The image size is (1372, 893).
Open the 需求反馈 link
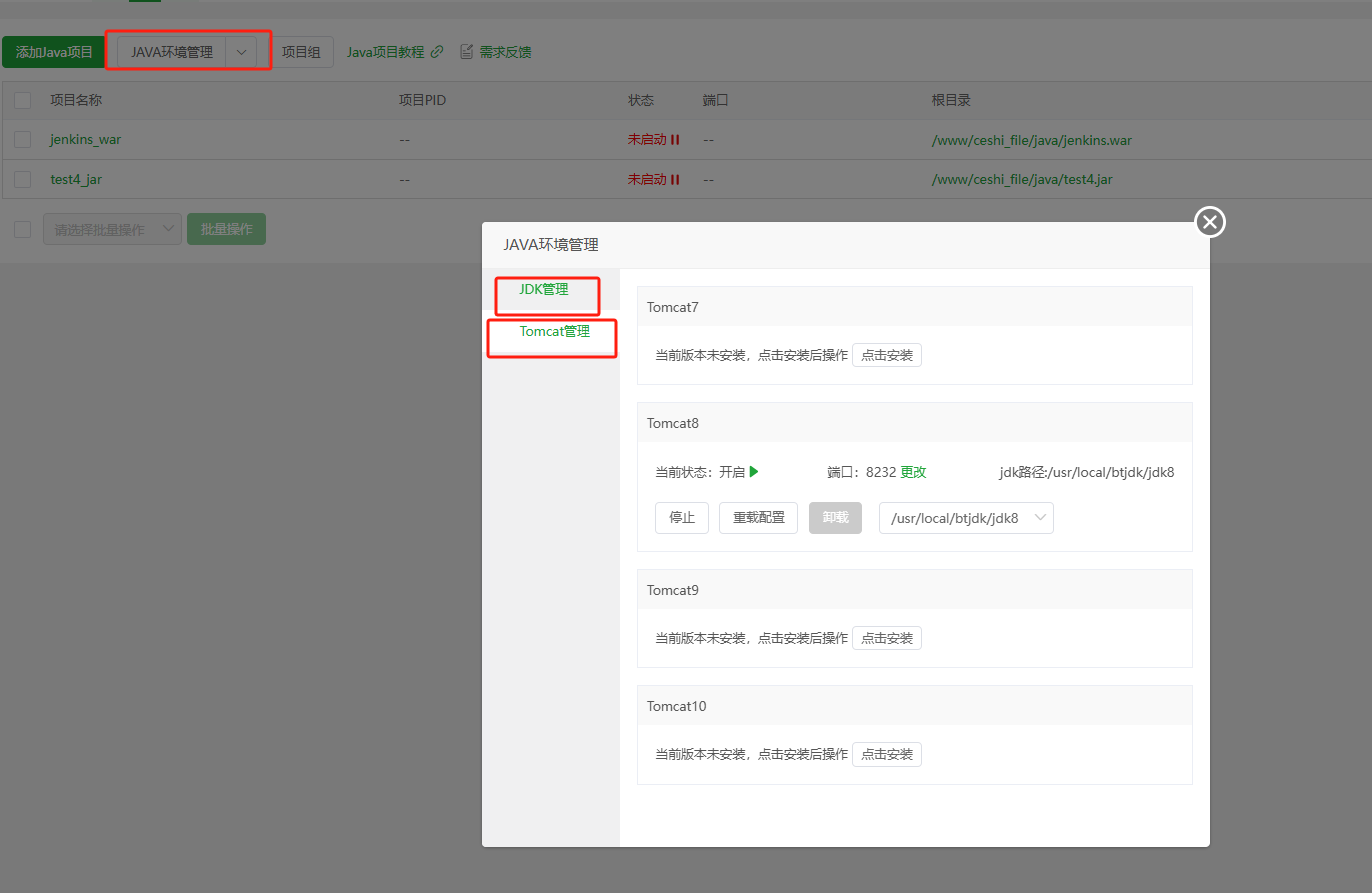[505, 52]
